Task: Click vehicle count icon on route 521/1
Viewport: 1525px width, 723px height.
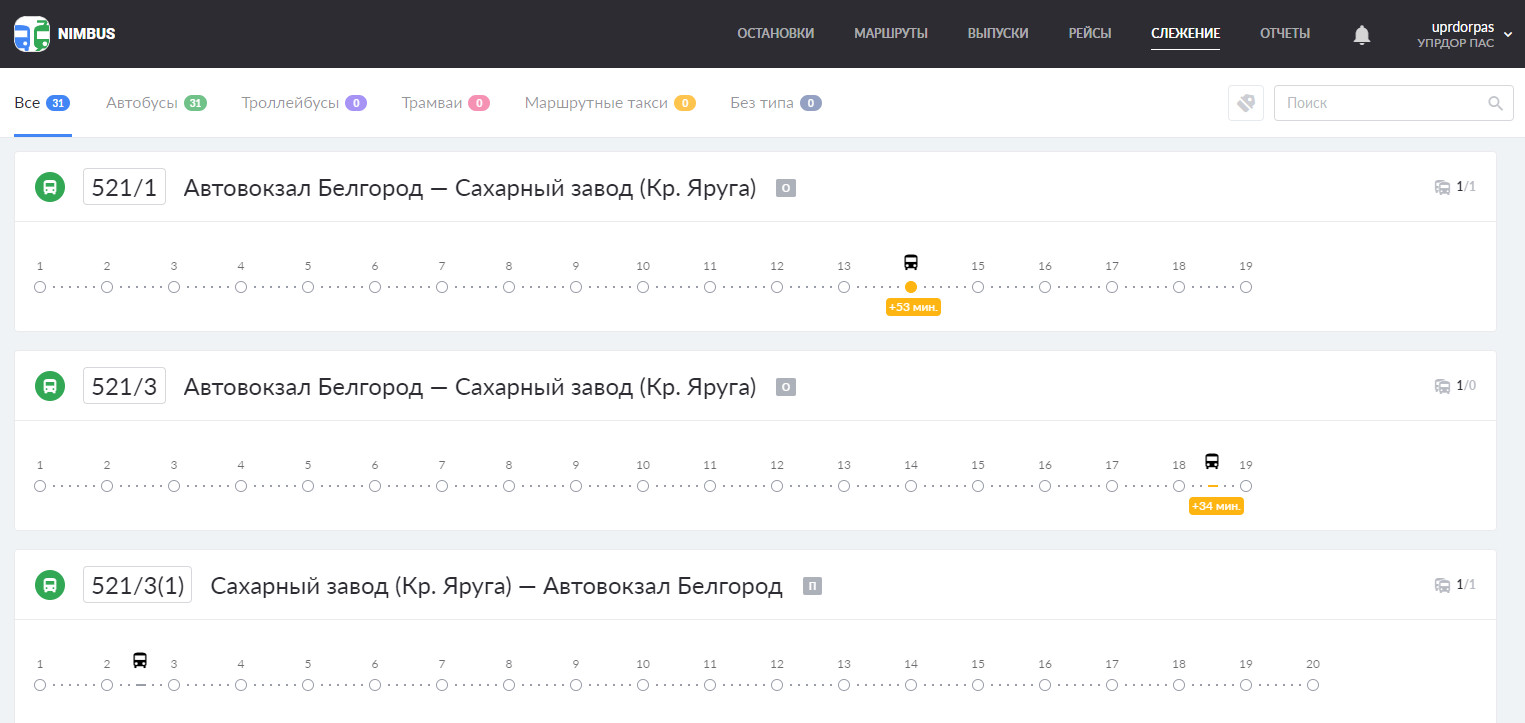Action: point(1443,187)
